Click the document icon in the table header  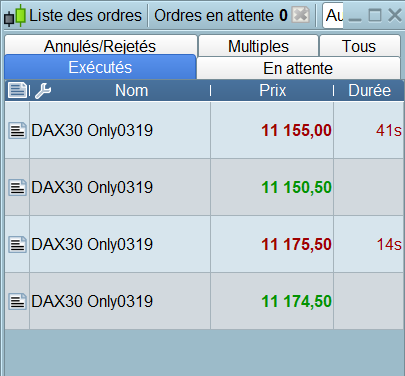point(17,90)
